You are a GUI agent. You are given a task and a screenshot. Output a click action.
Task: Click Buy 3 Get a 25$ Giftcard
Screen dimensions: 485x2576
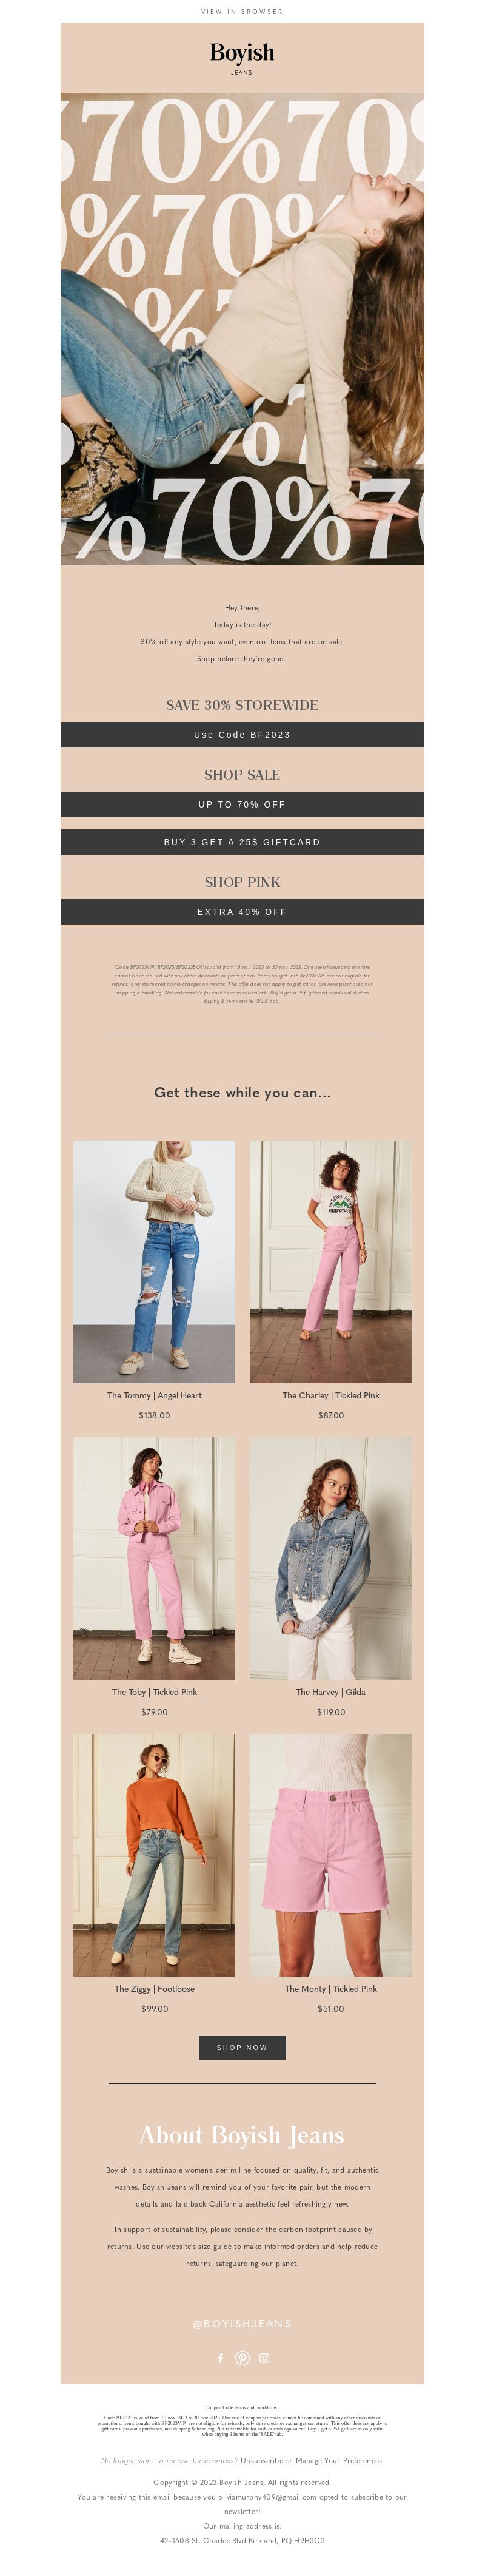point(242,842)
